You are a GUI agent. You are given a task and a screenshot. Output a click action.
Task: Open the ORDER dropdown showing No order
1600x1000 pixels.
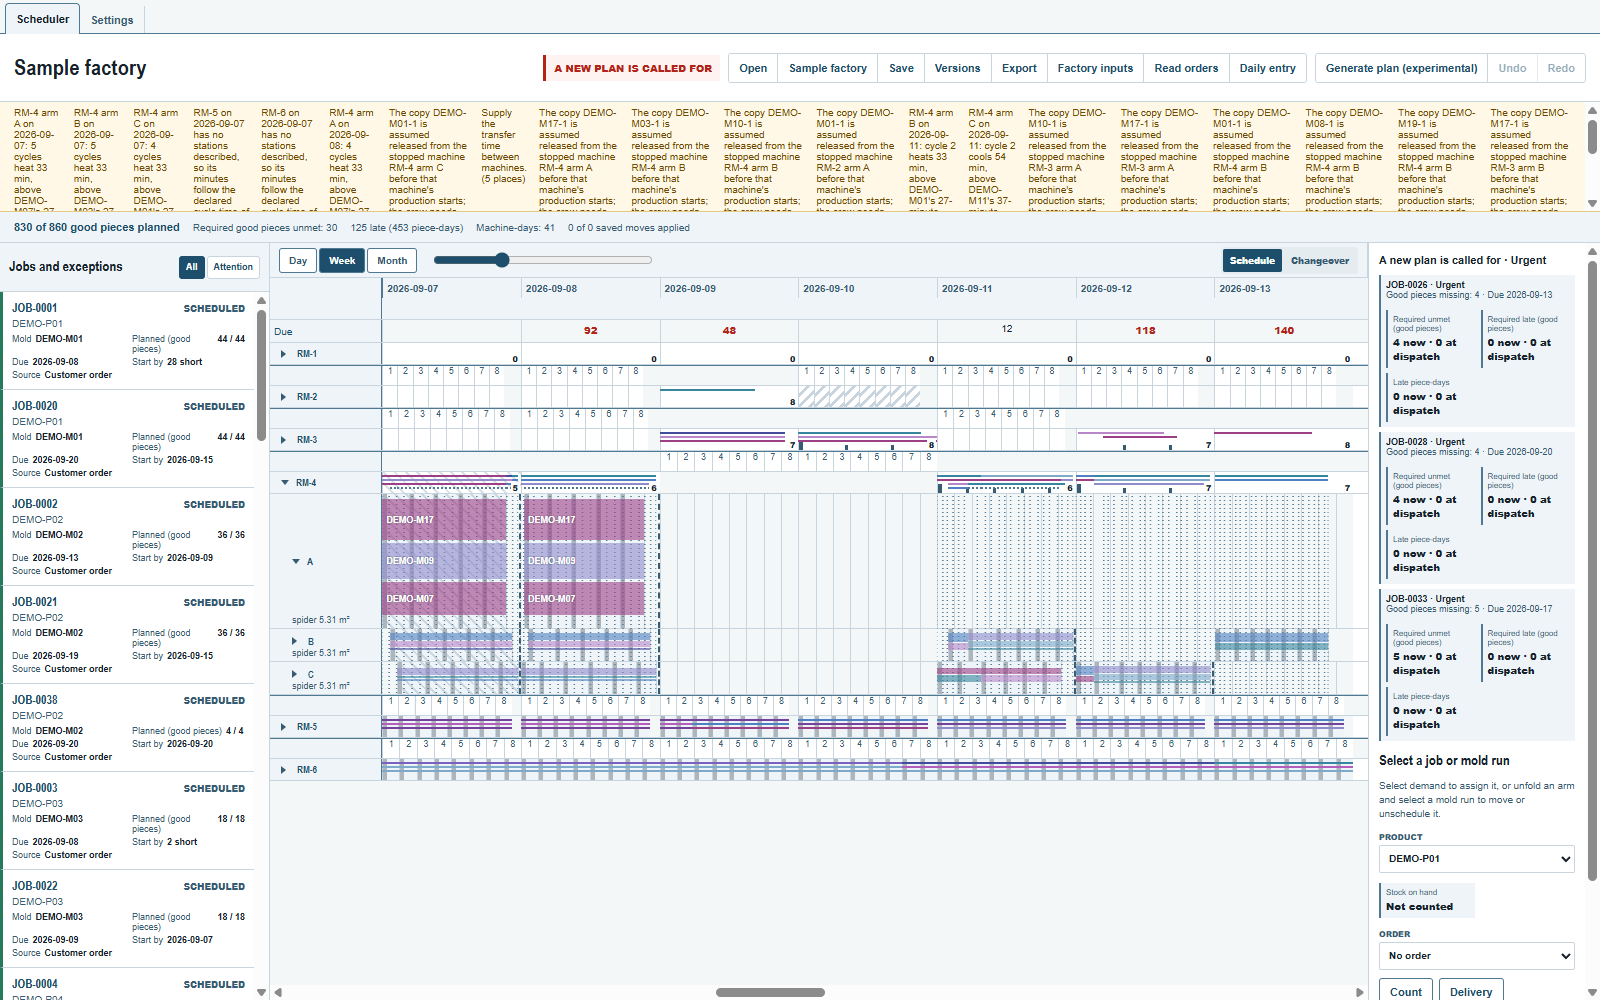coord(1477,956)
